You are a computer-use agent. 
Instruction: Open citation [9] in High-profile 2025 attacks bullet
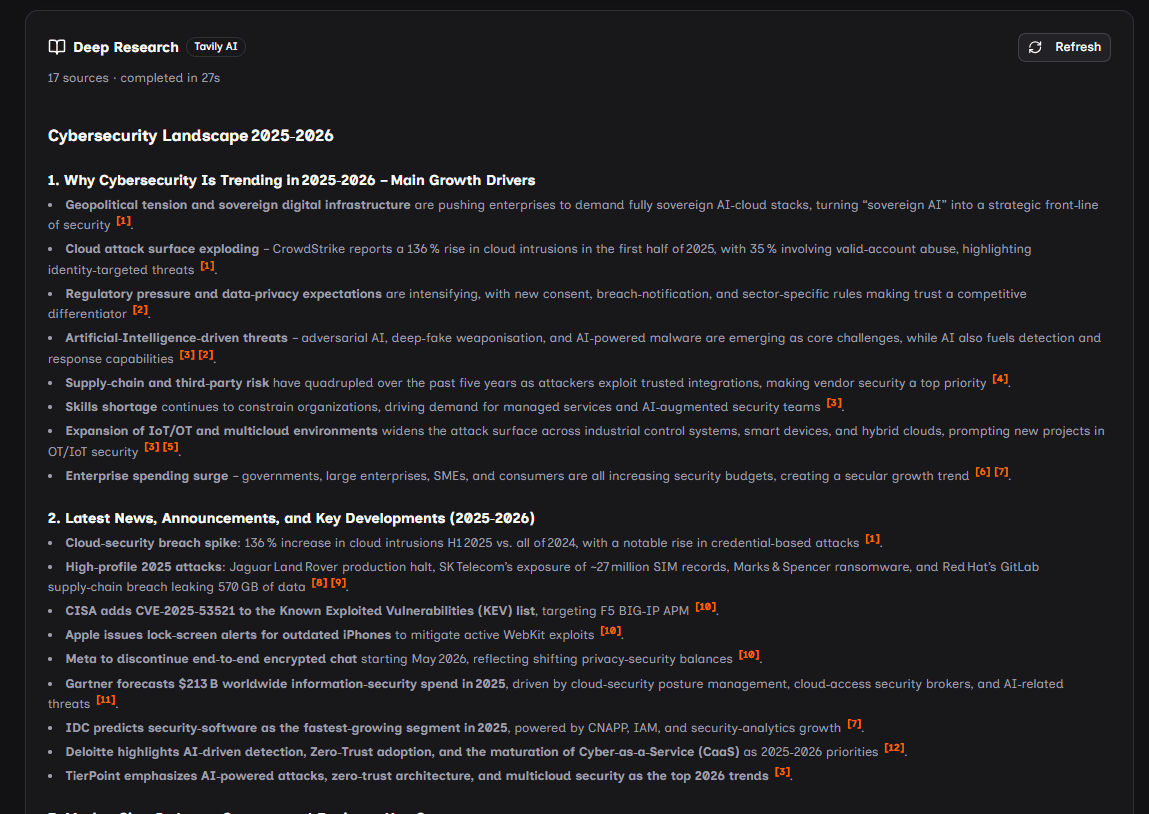click(x=338, y=583)
